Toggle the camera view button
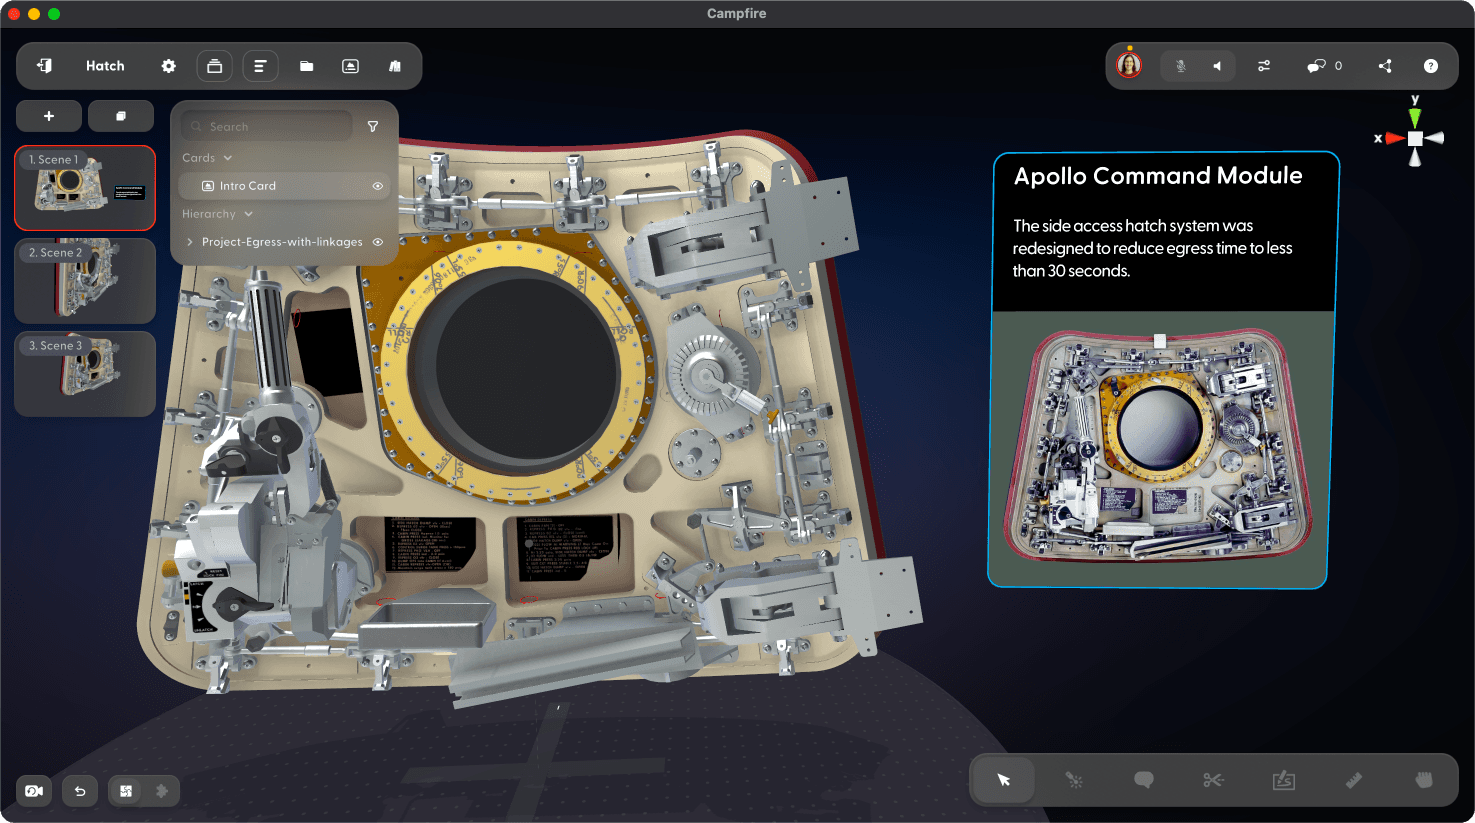1475x823 pixels. [34, 791]
